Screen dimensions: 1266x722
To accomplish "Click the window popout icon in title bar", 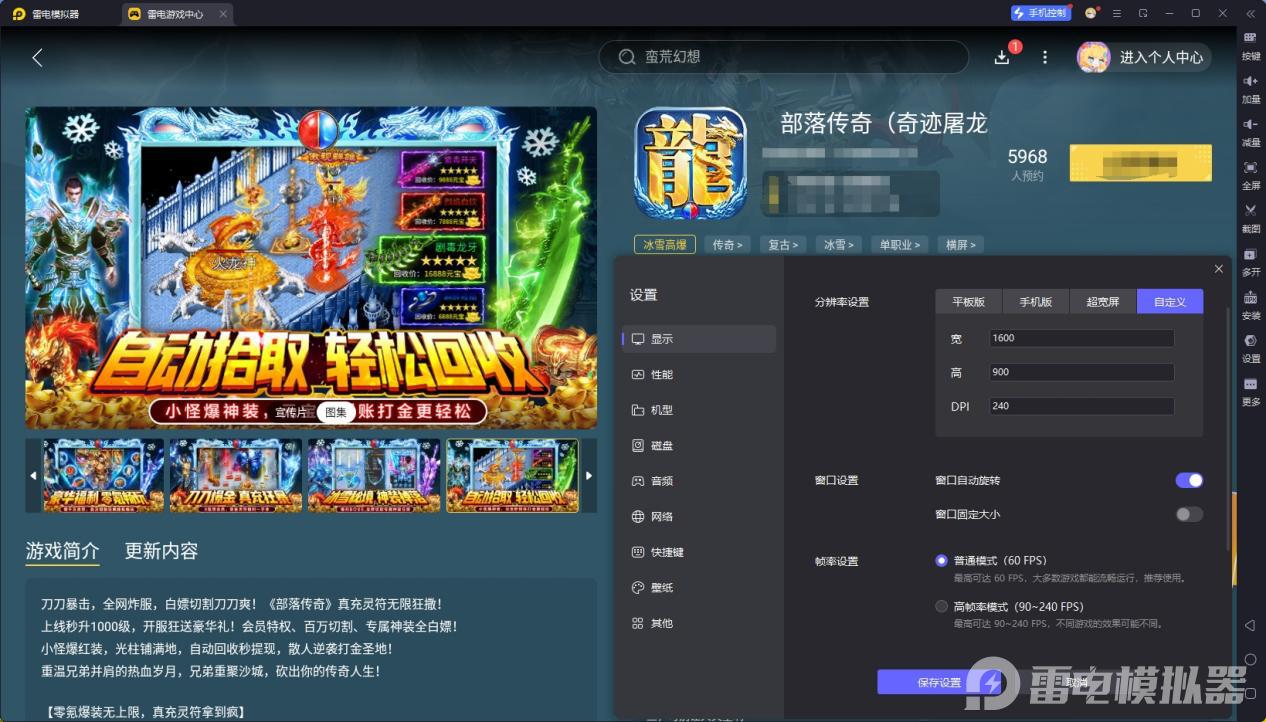I will (x=1143, y=13).
